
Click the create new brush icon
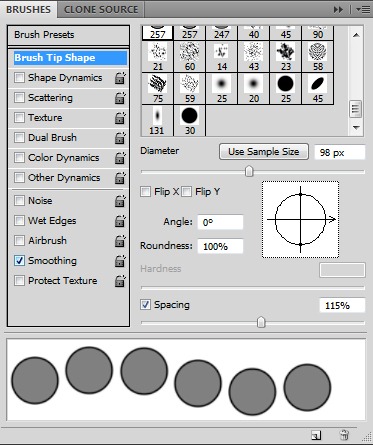(x=316, y=435)
